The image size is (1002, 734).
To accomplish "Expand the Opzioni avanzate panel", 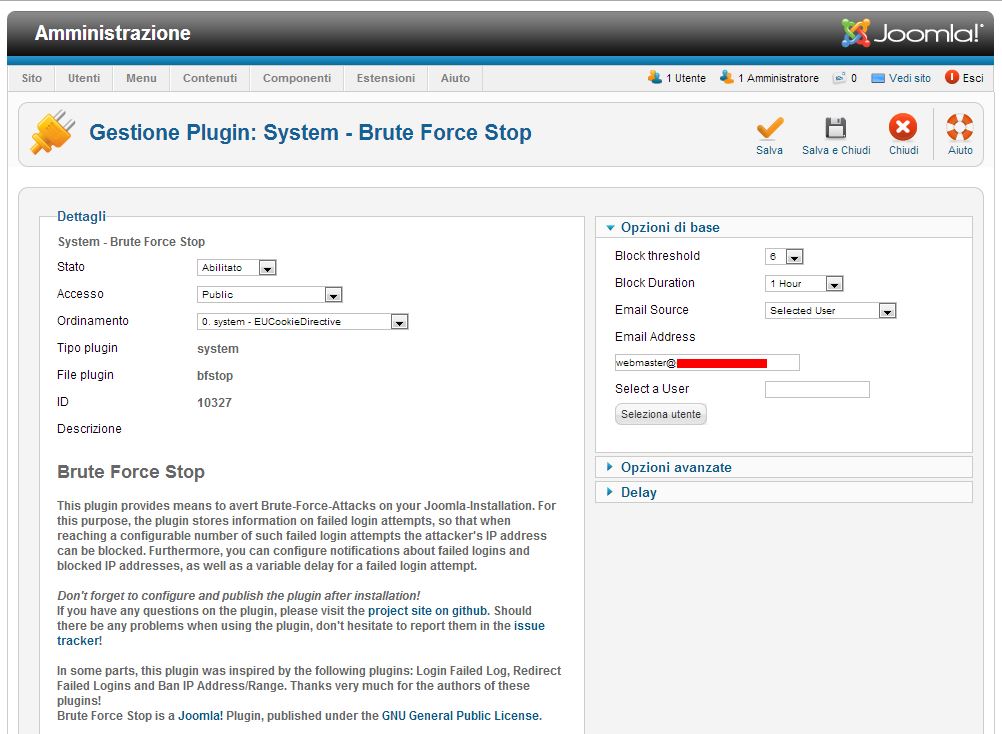I will click(x=783, y=467).
